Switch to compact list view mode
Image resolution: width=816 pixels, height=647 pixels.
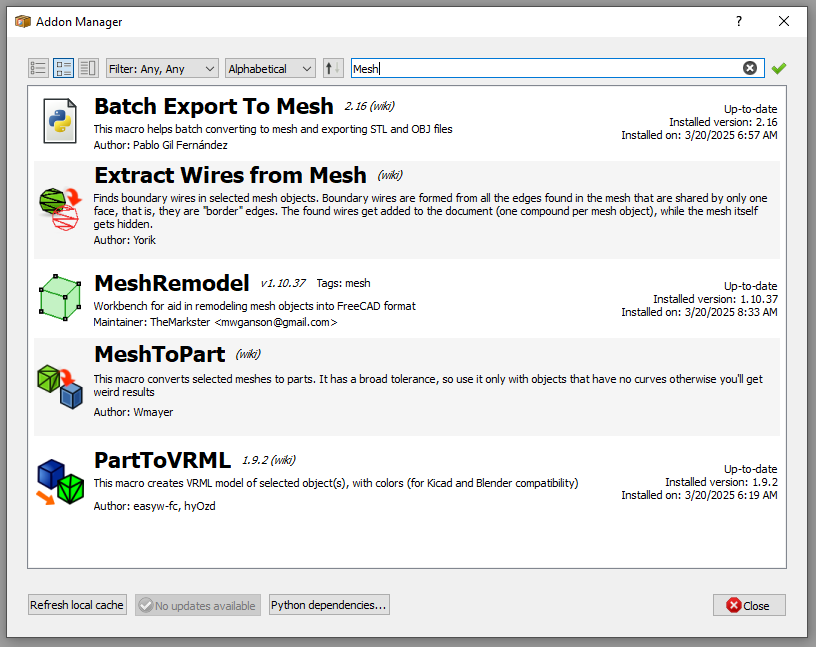(38, 67)
